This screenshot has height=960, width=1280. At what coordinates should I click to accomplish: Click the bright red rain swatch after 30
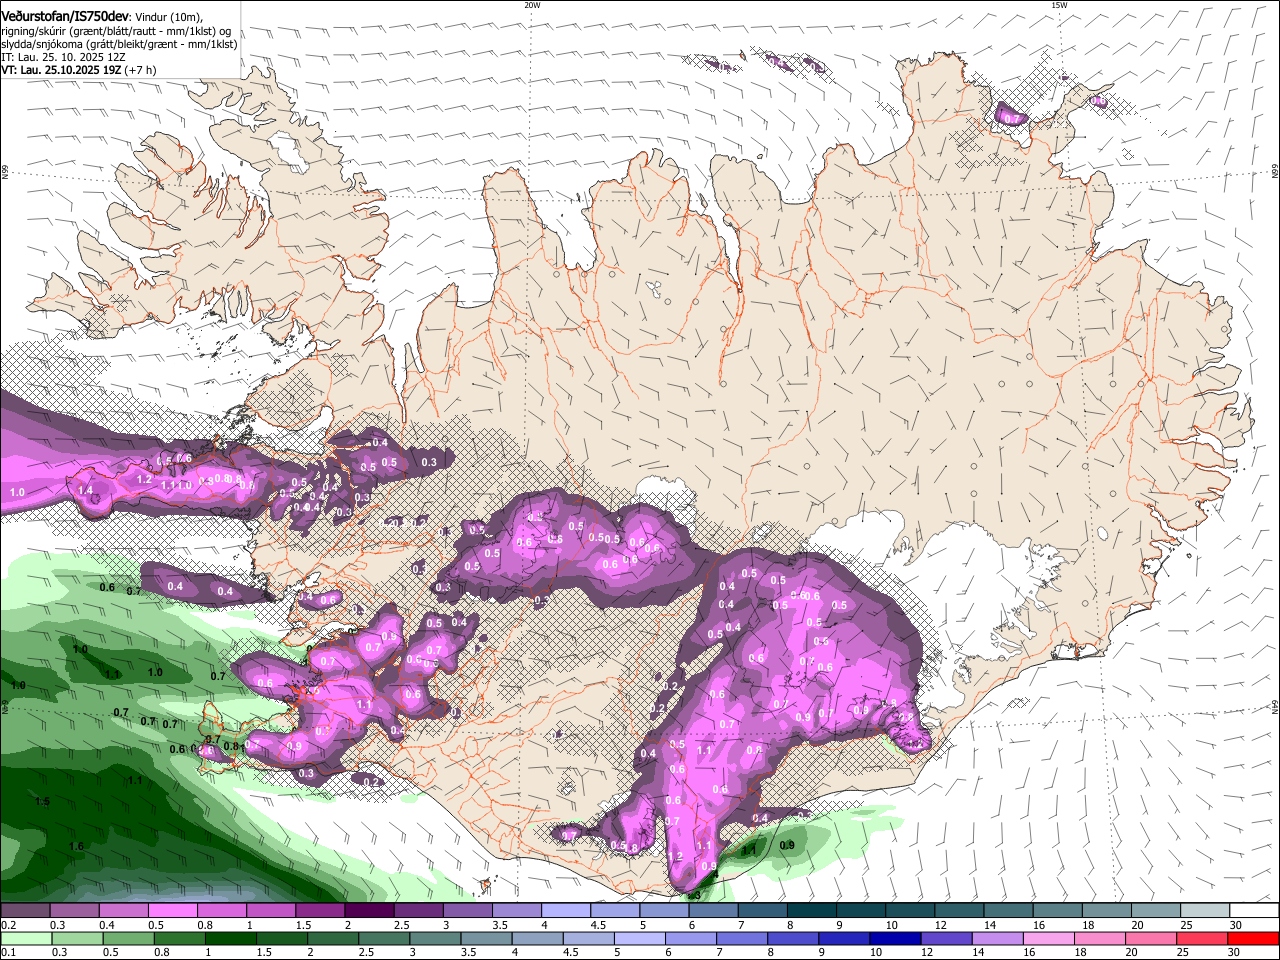1254,939
